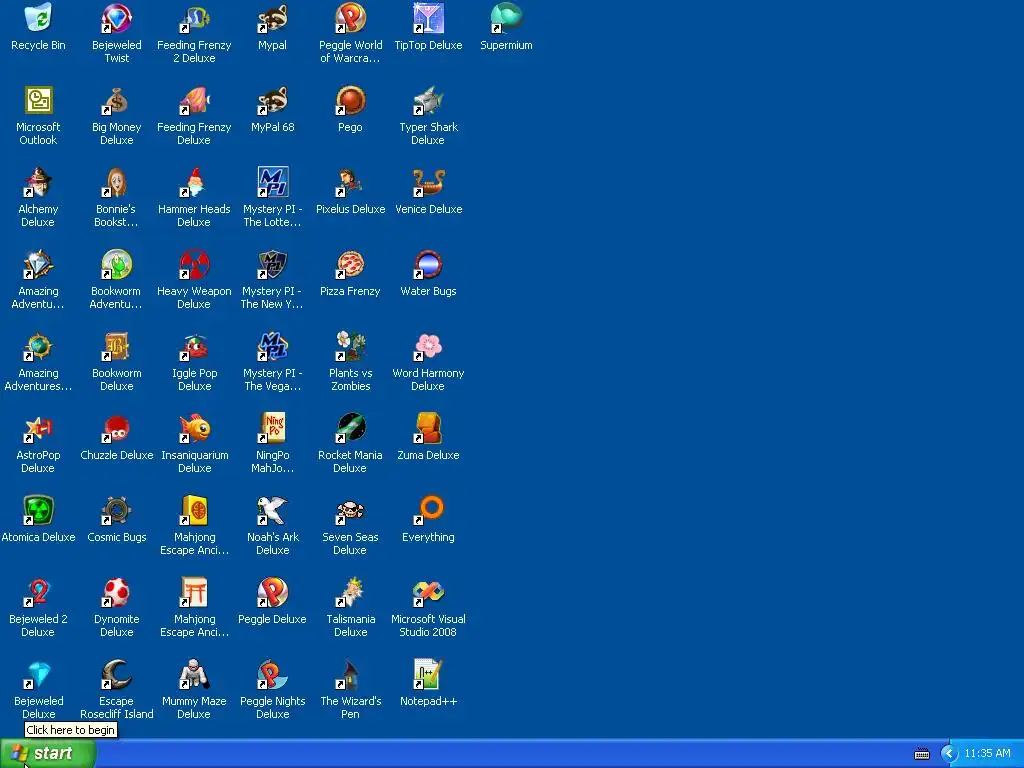This screenshot has height=768, width=1024.
Task: Select the Amazing Adventures diamond icon
Action: click(x=38, y=264)
